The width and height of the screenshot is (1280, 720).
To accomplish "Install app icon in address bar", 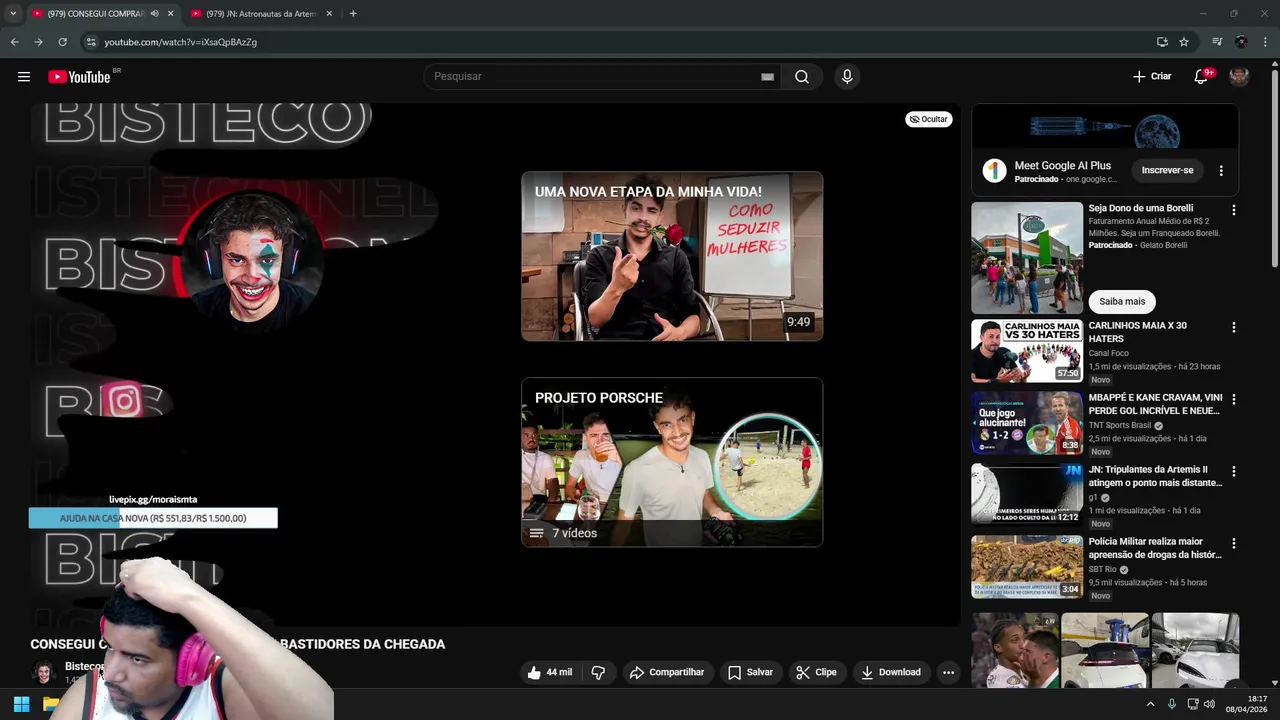I will point(1162,42).
